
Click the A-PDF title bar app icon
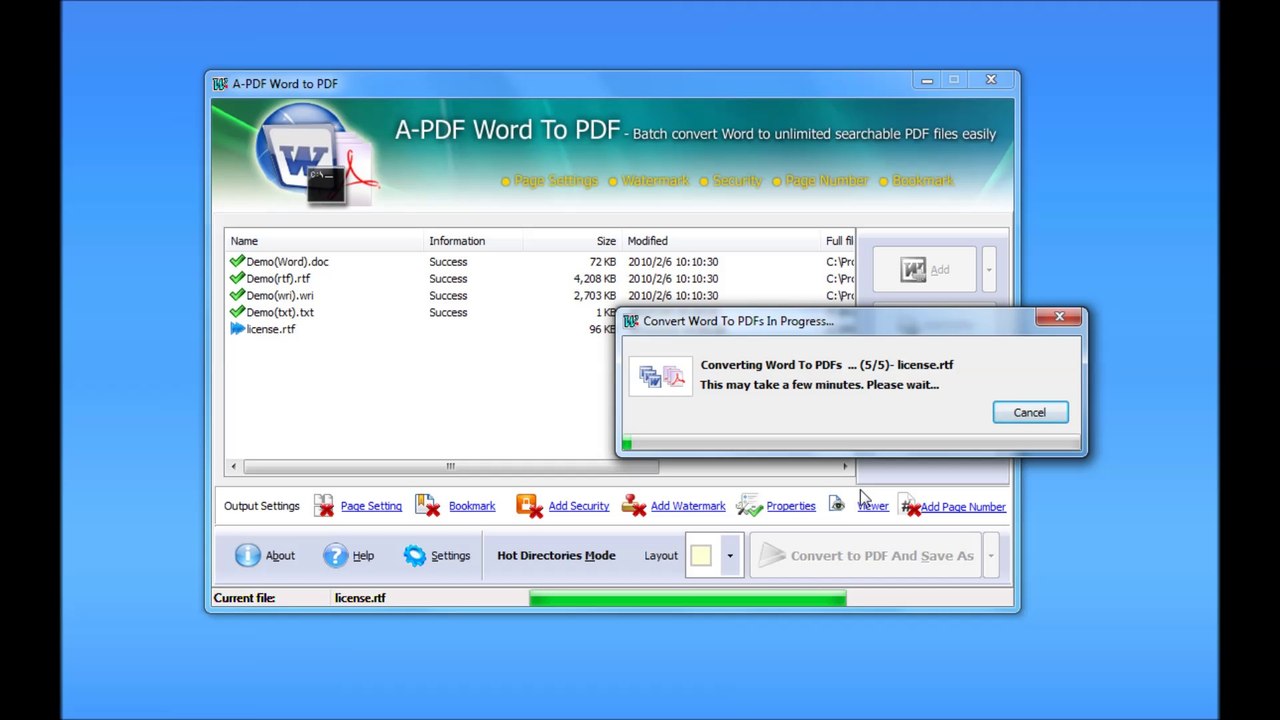pos(220,83)
